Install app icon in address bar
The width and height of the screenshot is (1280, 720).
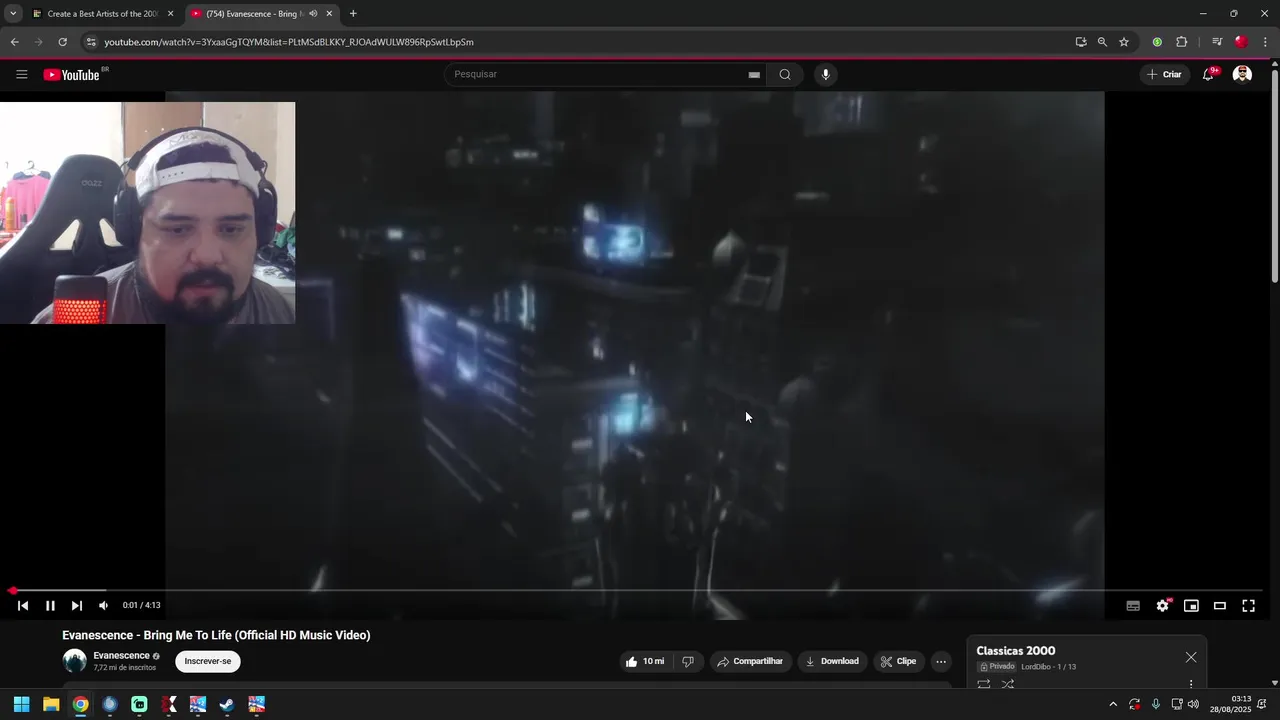tap(1081, 42)
